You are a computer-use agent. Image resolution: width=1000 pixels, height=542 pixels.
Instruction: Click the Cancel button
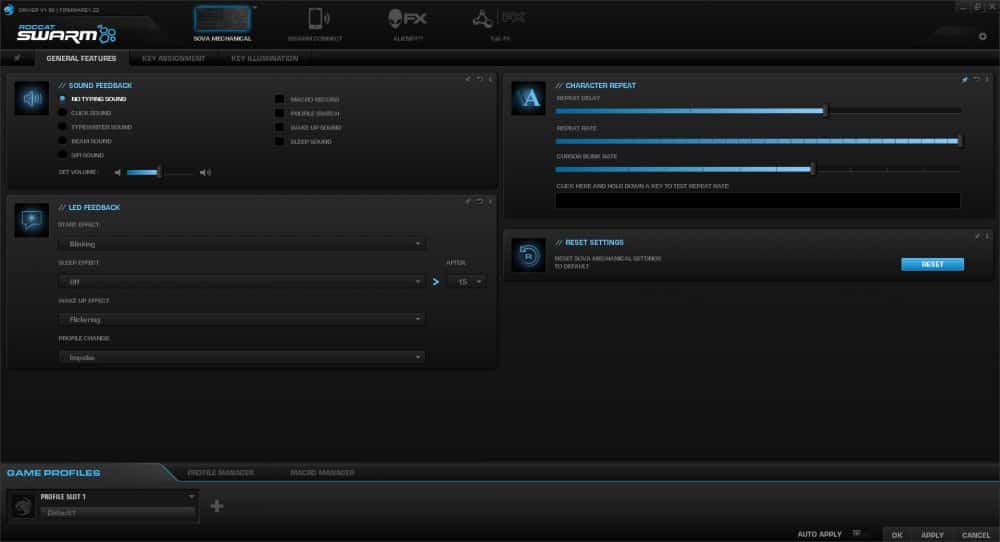tap(976, 535)
